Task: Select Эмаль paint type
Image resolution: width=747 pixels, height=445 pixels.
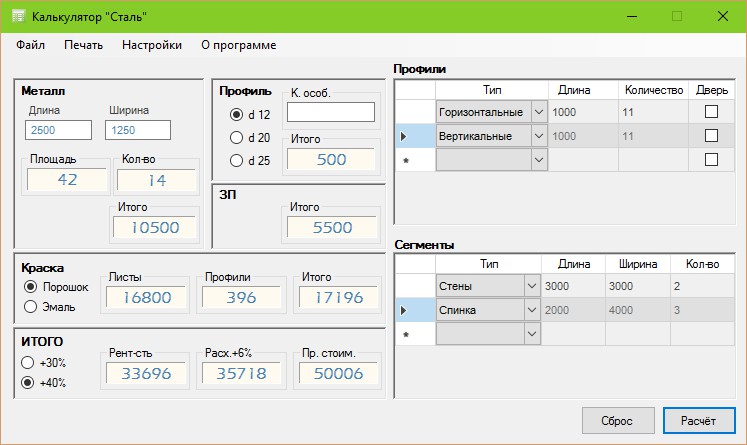Action: click(31, 307)
